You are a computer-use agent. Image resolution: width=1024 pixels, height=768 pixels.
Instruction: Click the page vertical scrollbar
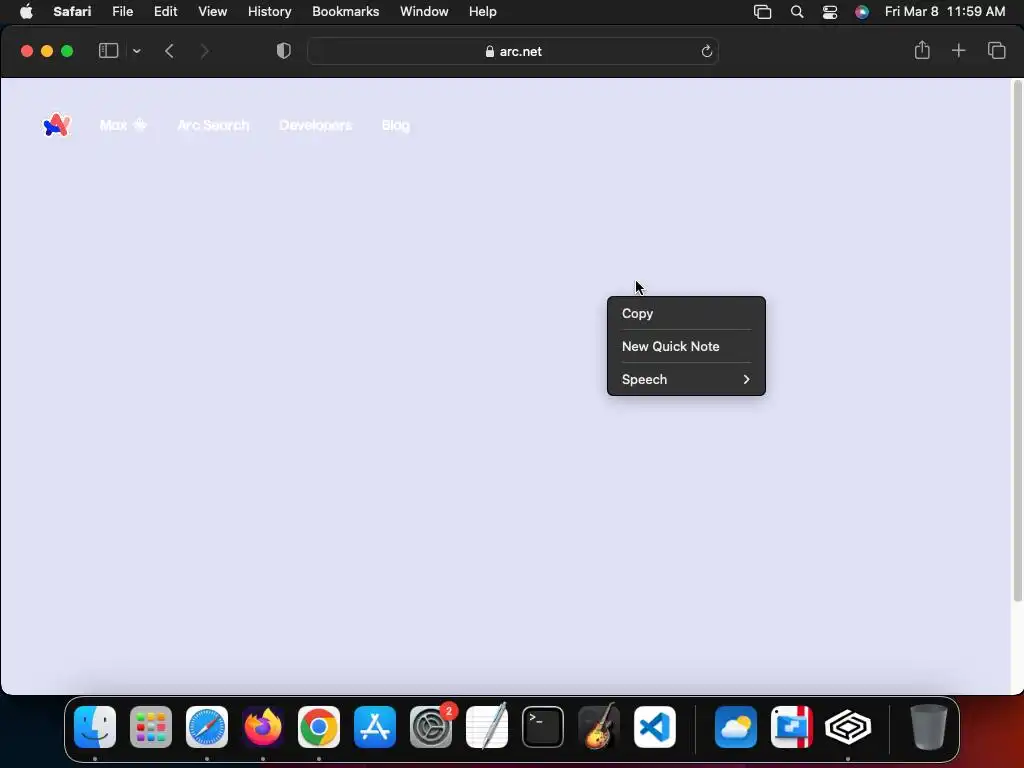(1017, 341)
